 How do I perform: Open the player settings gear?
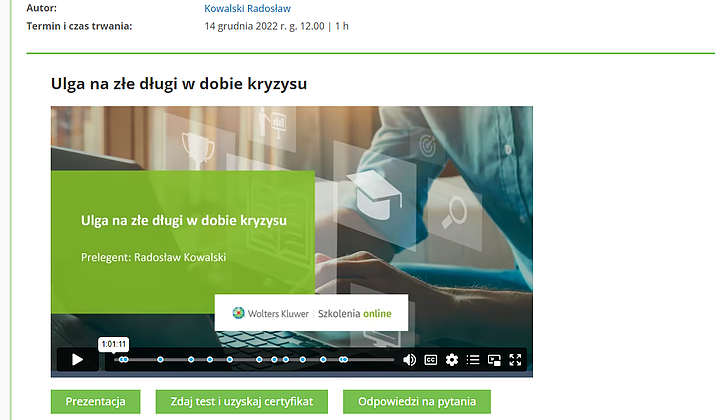[452, 360]
